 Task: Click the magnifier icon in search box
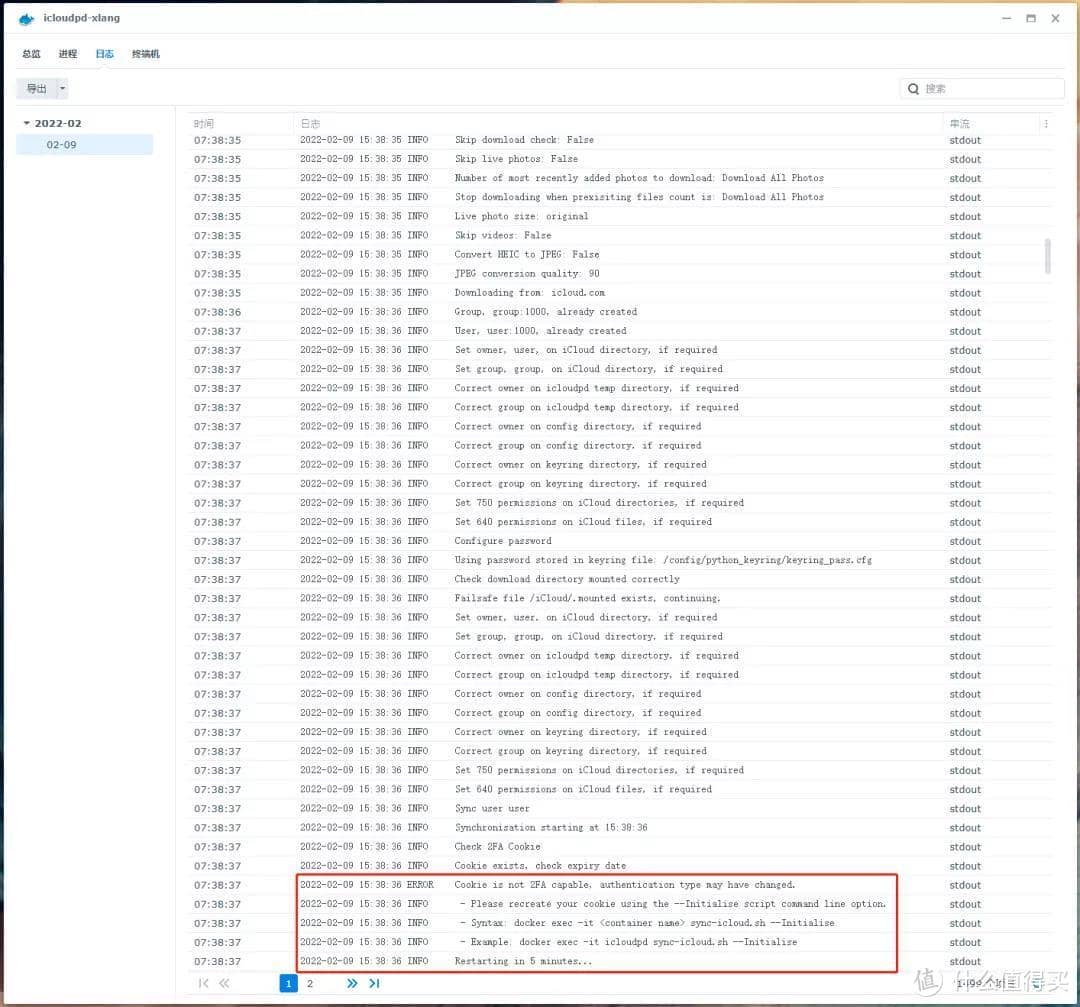point(913,89)
